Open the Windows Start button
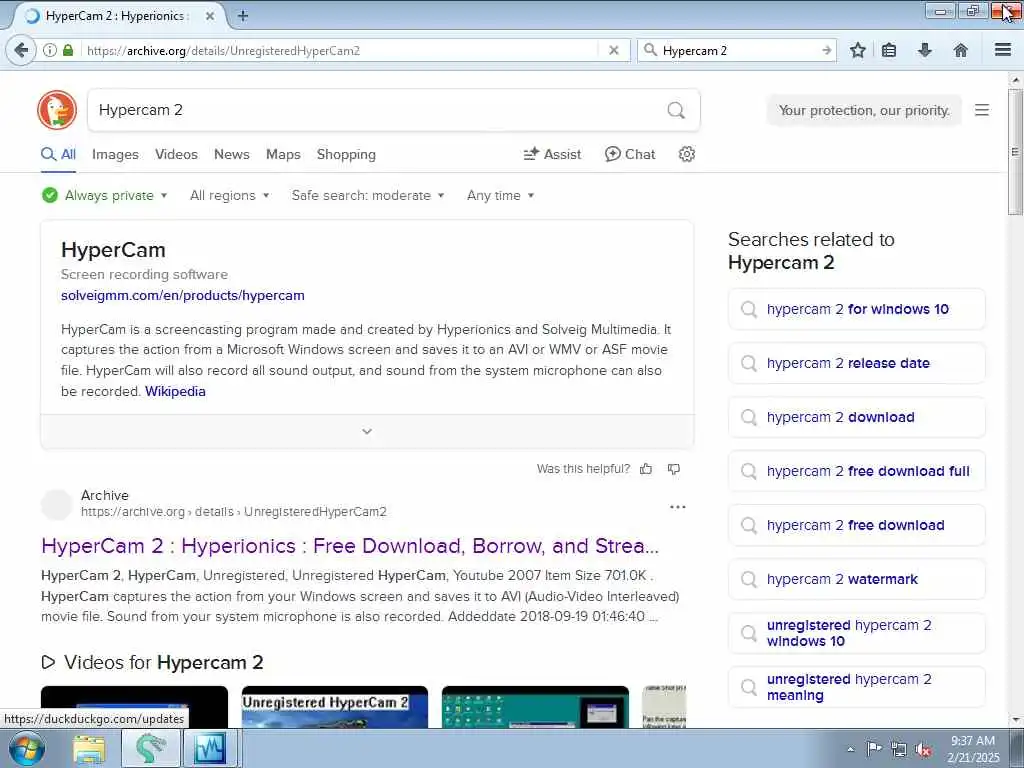Screen dimensions: 1024x768 pos(27,748)
